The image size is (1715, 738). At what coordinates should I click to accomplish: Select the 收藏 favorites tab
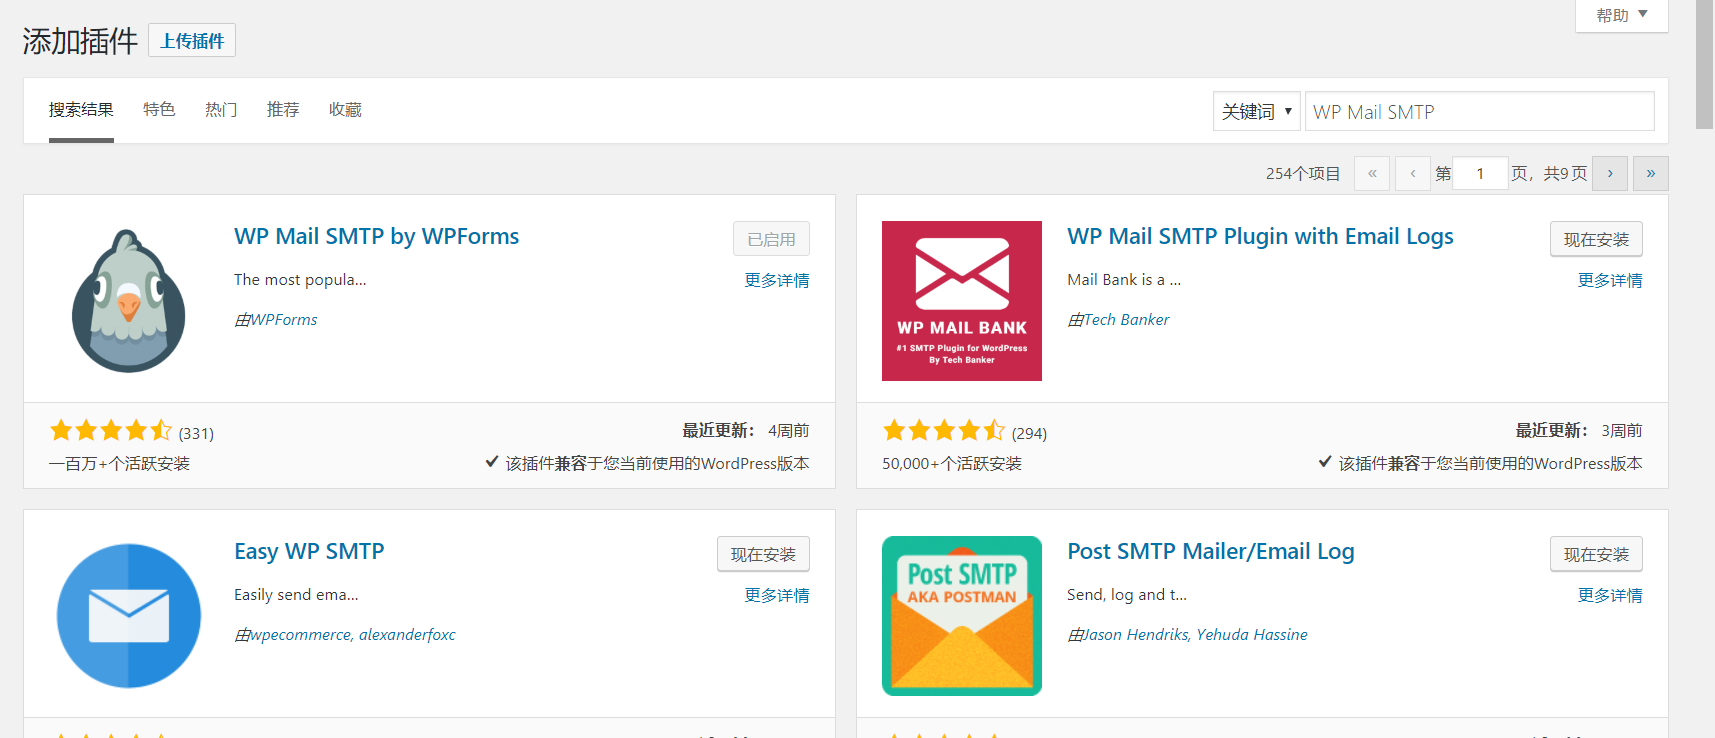point(345,109)
